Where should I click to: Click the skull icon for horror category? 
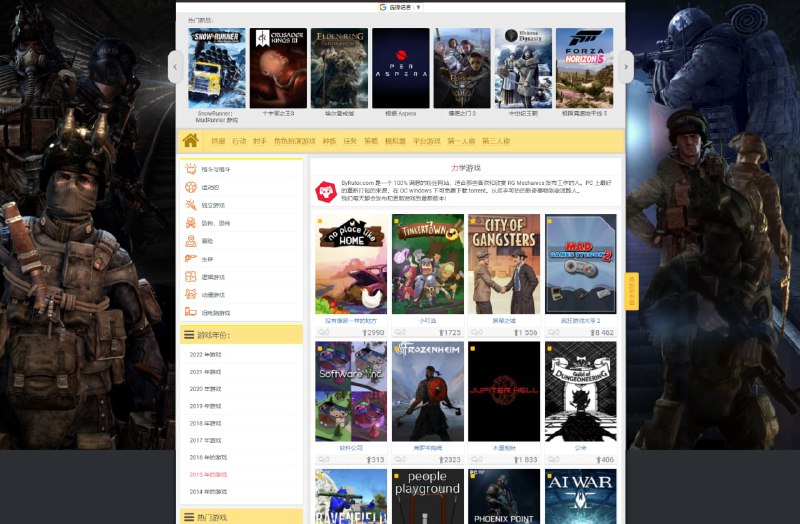[x=191, y=222]
